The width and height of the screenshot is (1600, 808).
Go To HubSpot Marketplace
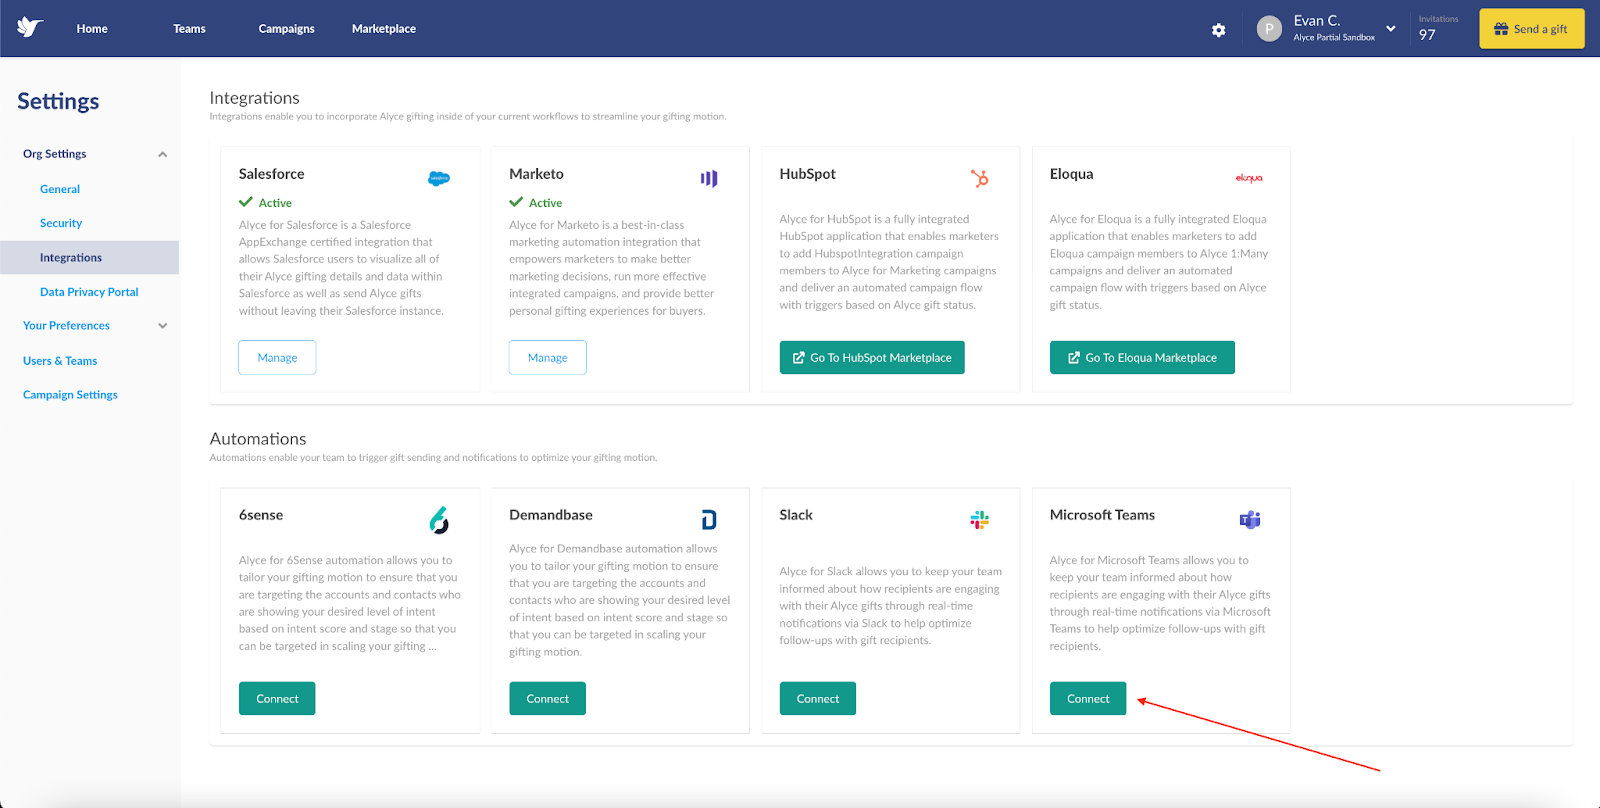tap(872, 357)
